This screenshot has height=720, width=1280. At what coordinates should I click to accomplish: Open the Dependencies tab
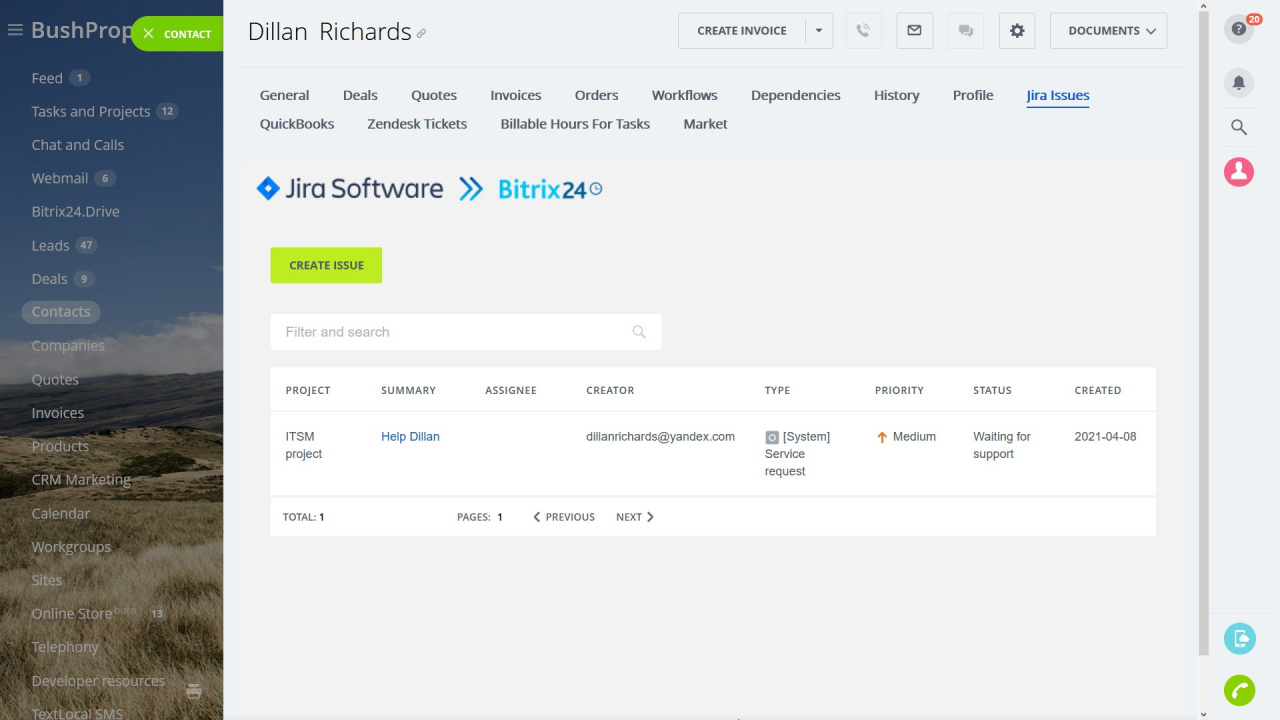tap(796, 95)
